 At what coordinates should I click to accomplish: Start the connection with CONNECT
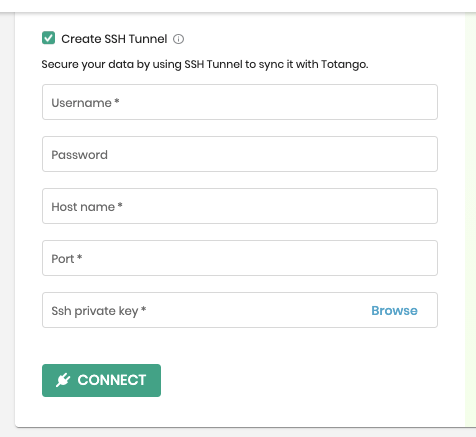point(101,380)
